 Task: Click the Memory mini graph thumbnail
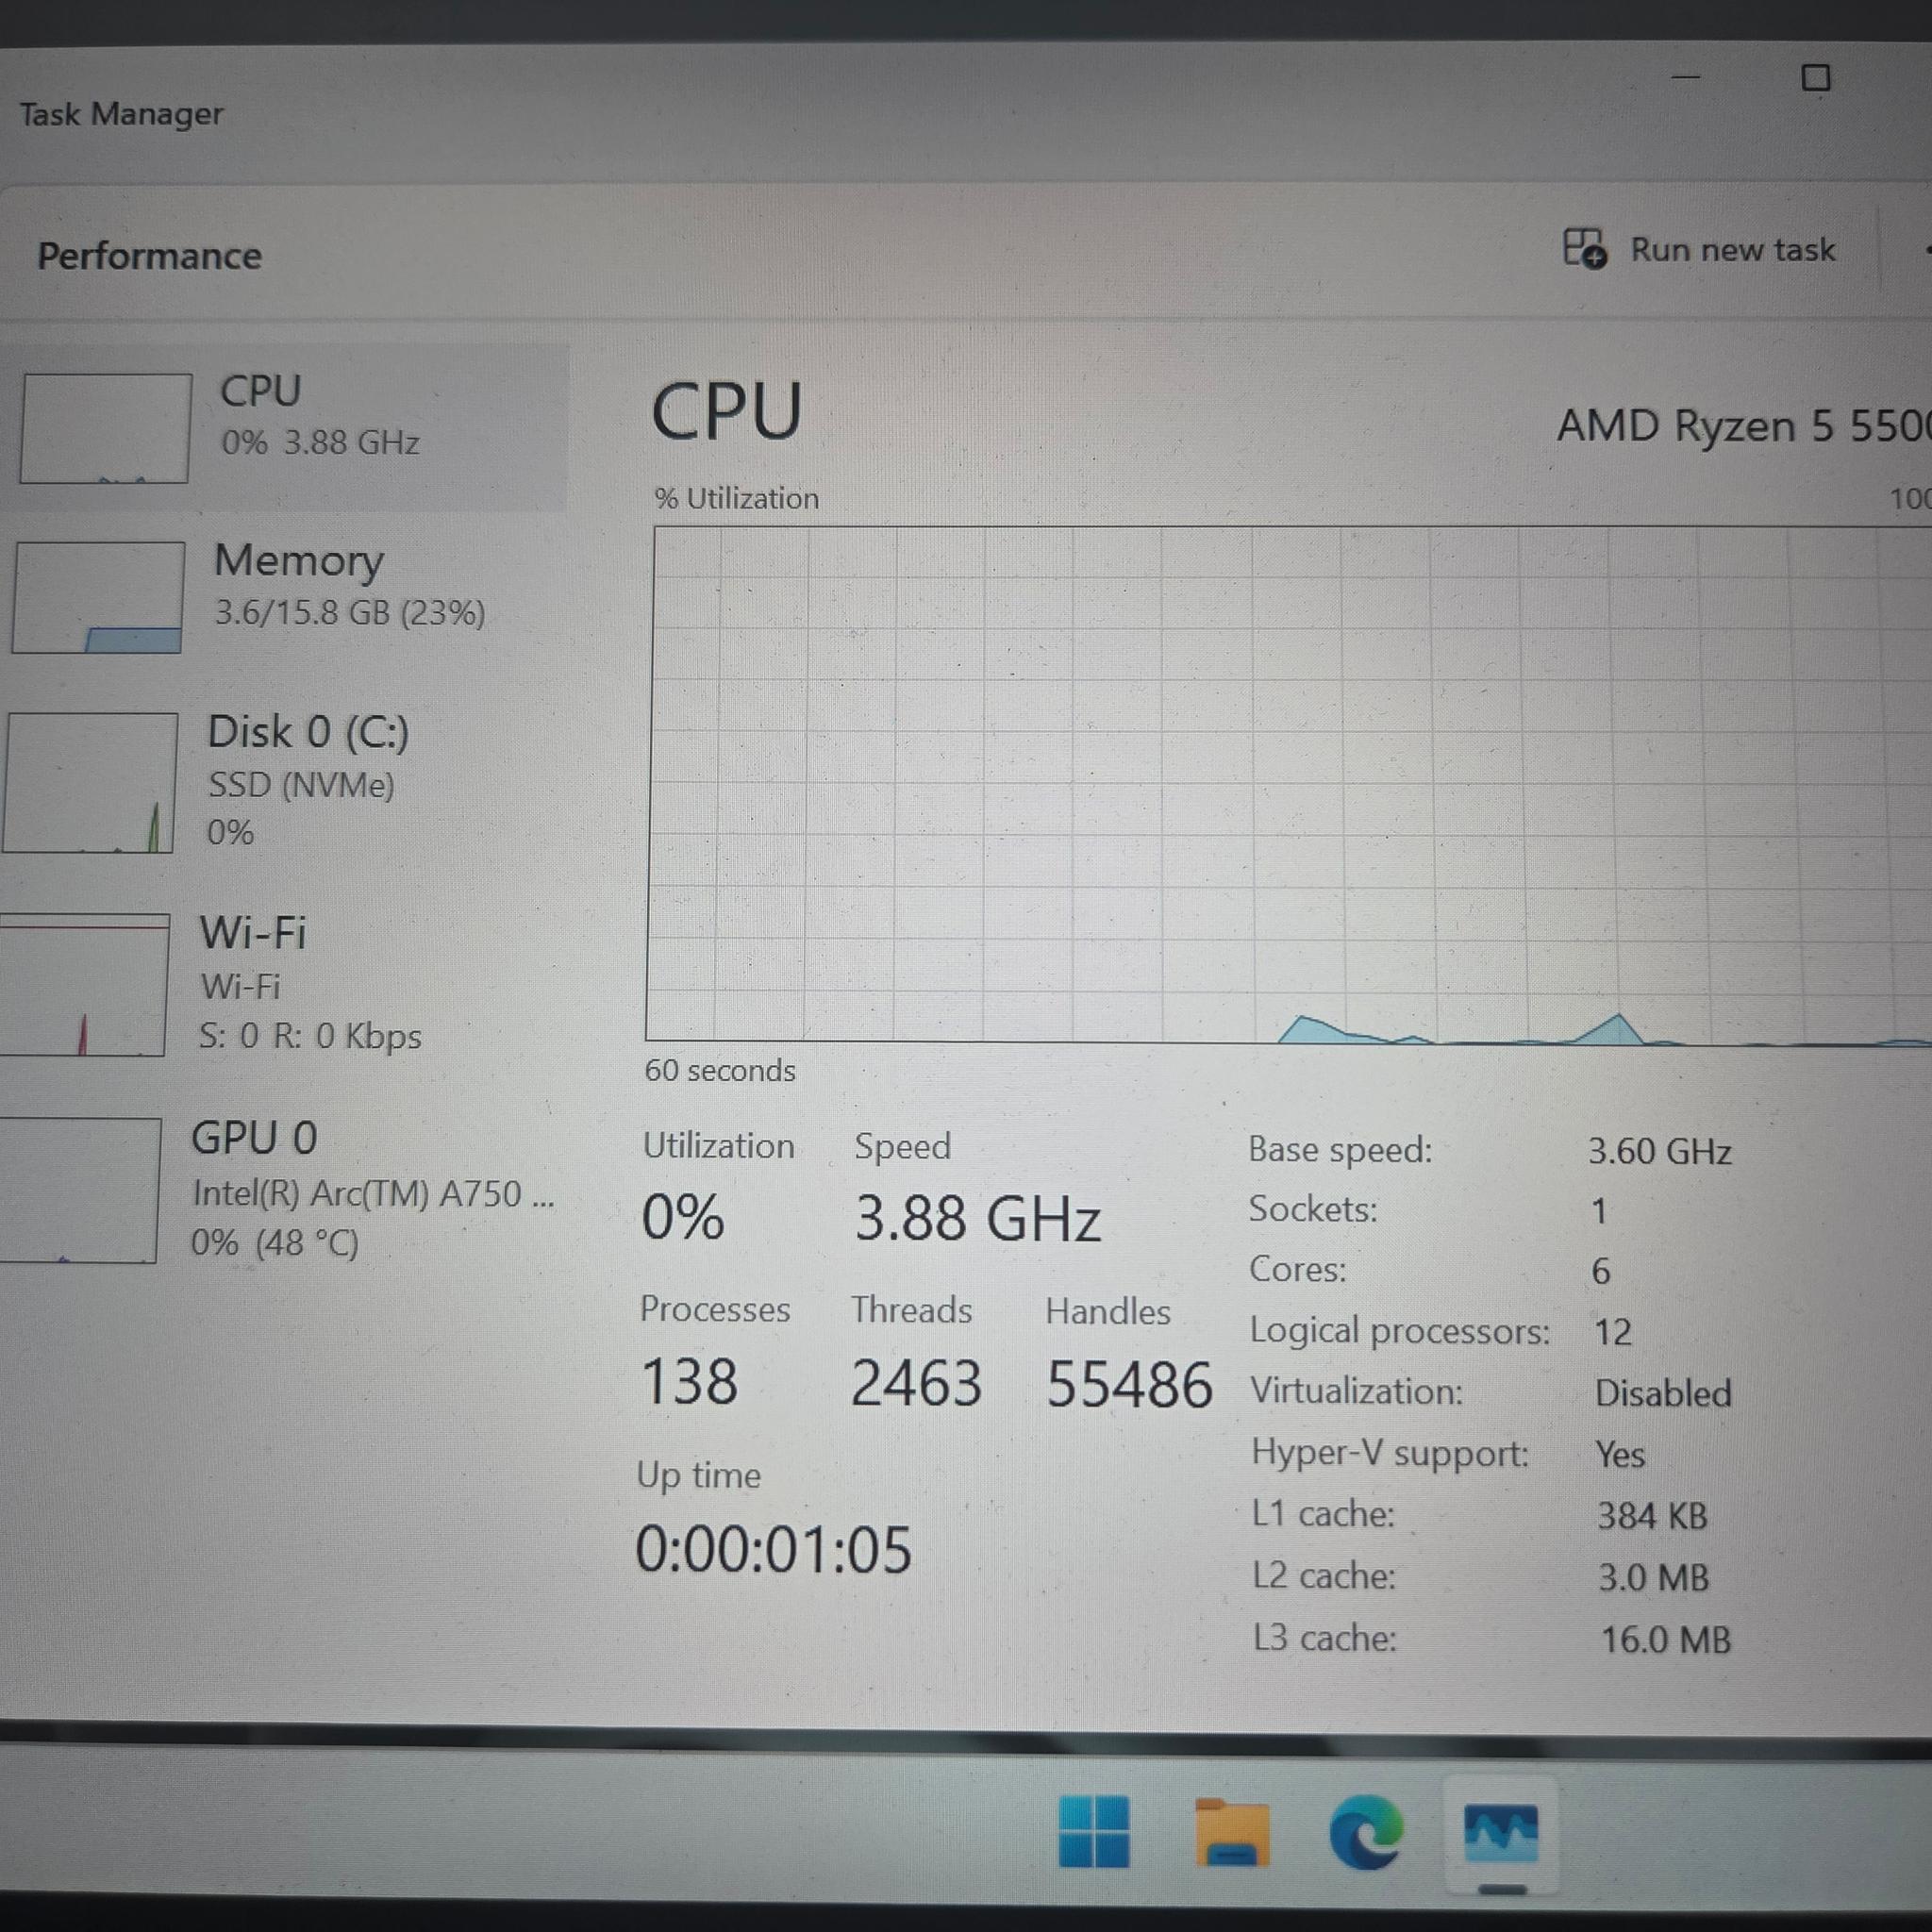point(98,597)
